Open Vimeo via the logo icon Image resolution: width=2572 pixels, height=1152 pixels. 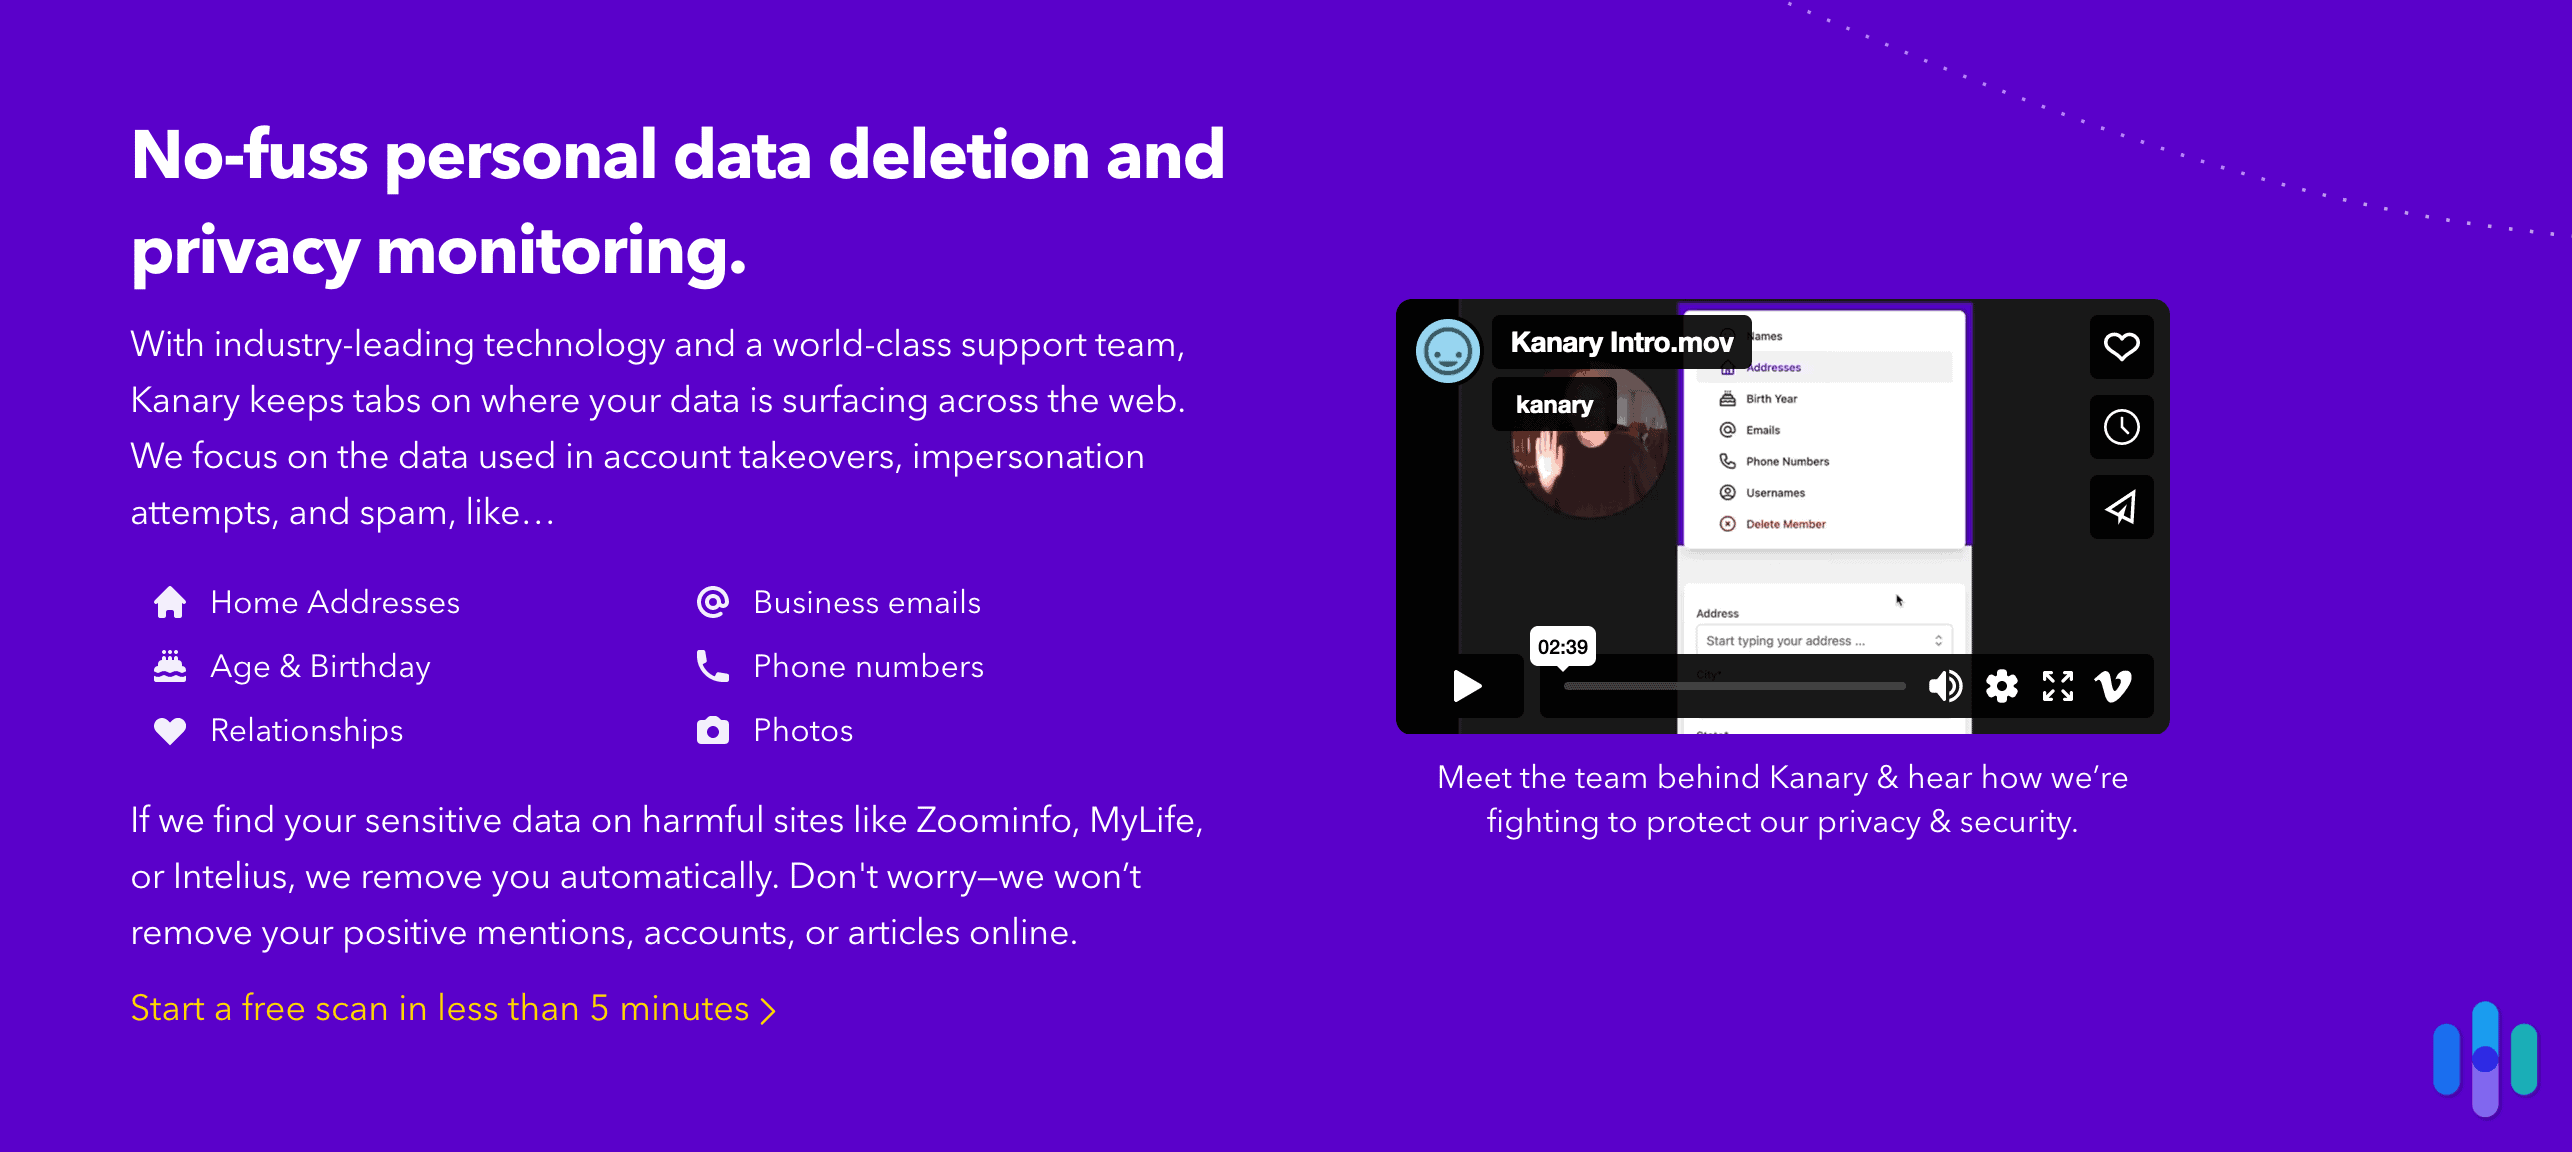(2113, 686)
